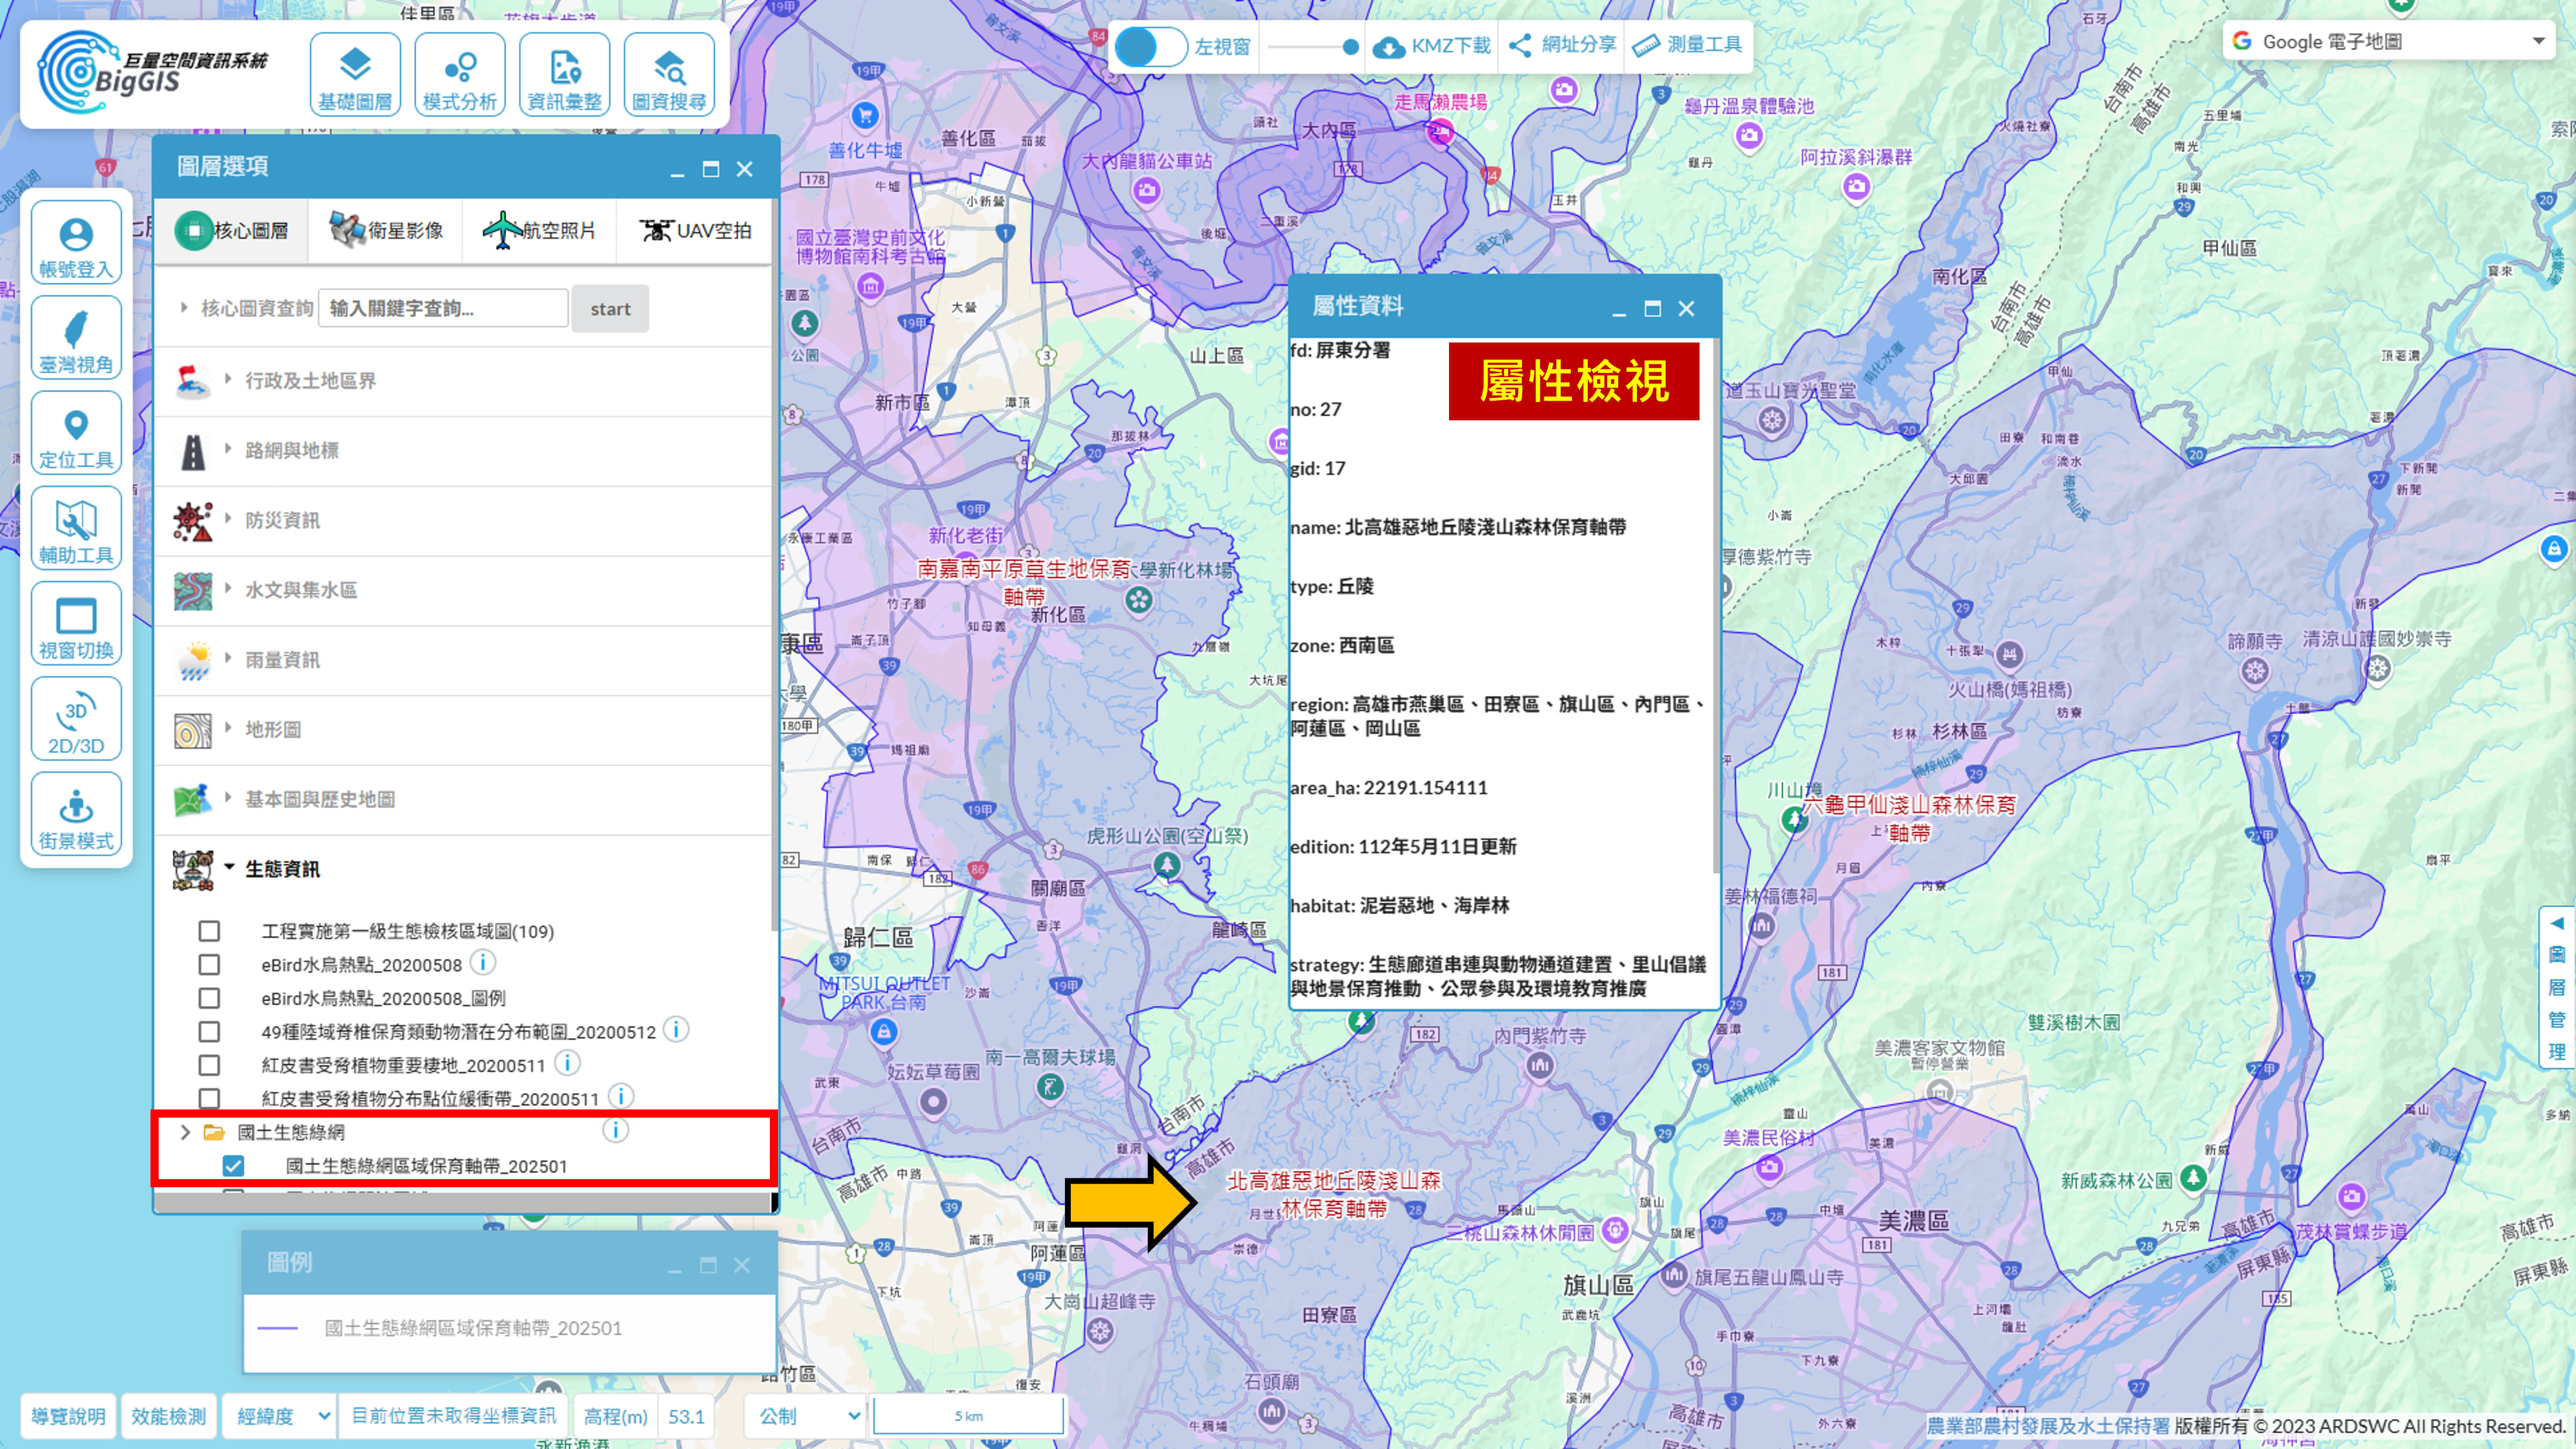Open the 視窗切換 window switch tool
Viewport: 2576px width, 1449px height.
[76, 623]
